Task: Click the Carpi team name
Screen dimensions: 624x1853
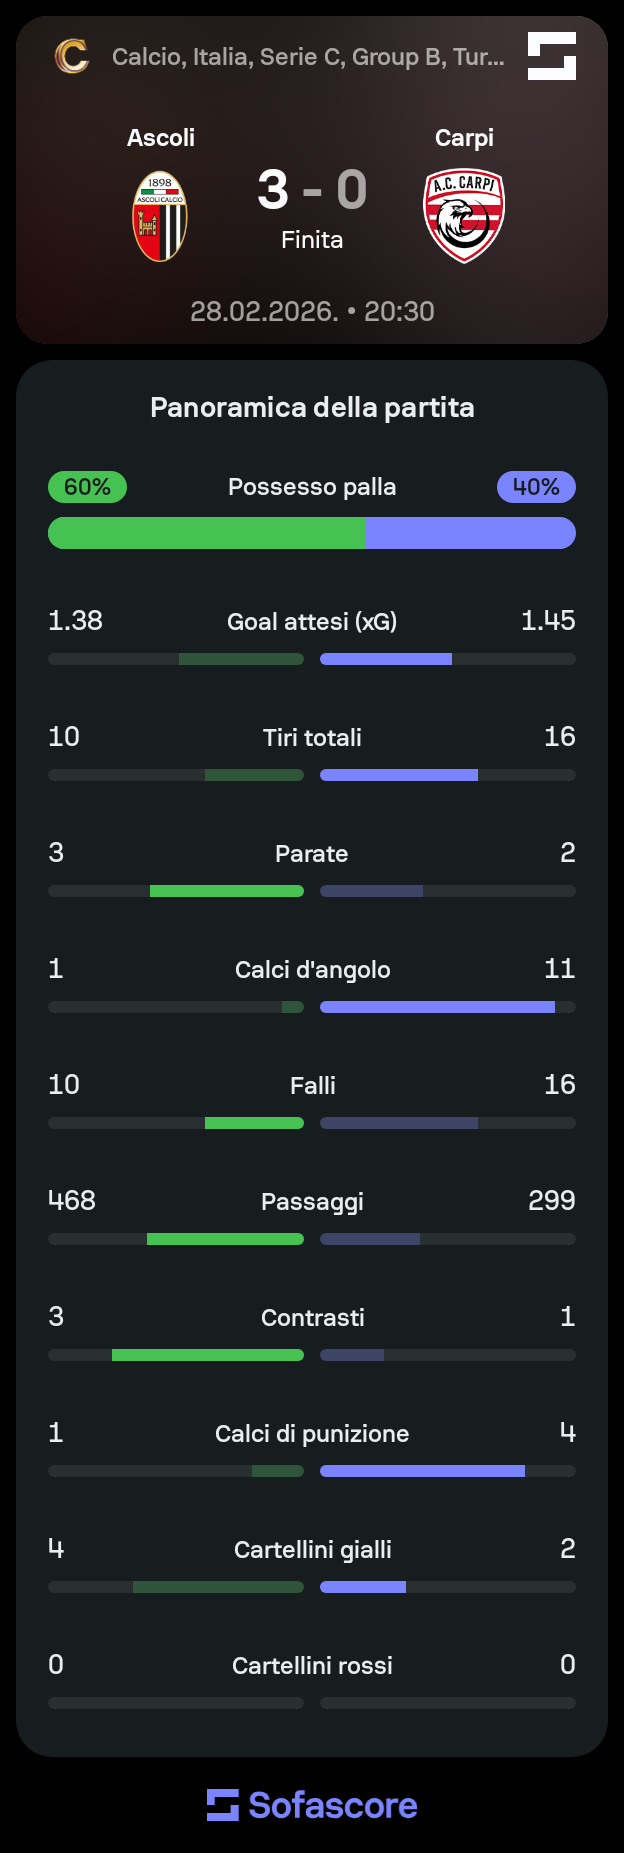Action: click(x=464, y=138)
